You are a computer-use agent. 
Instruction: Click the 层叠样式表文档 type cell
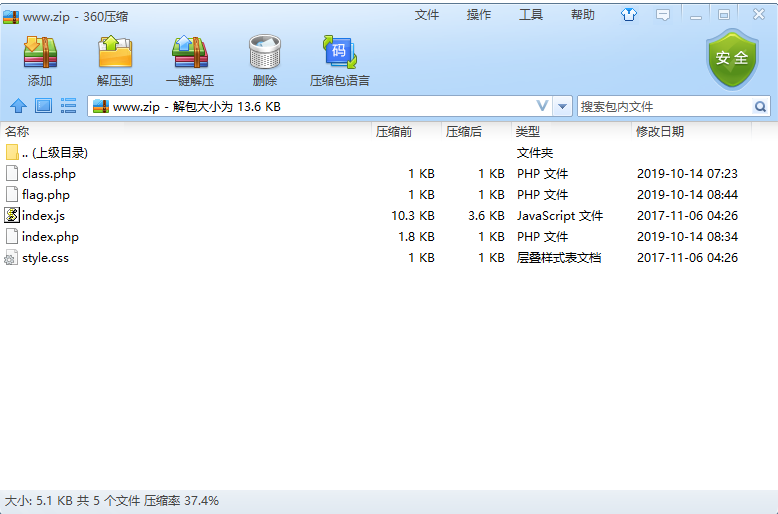[559, 258]
